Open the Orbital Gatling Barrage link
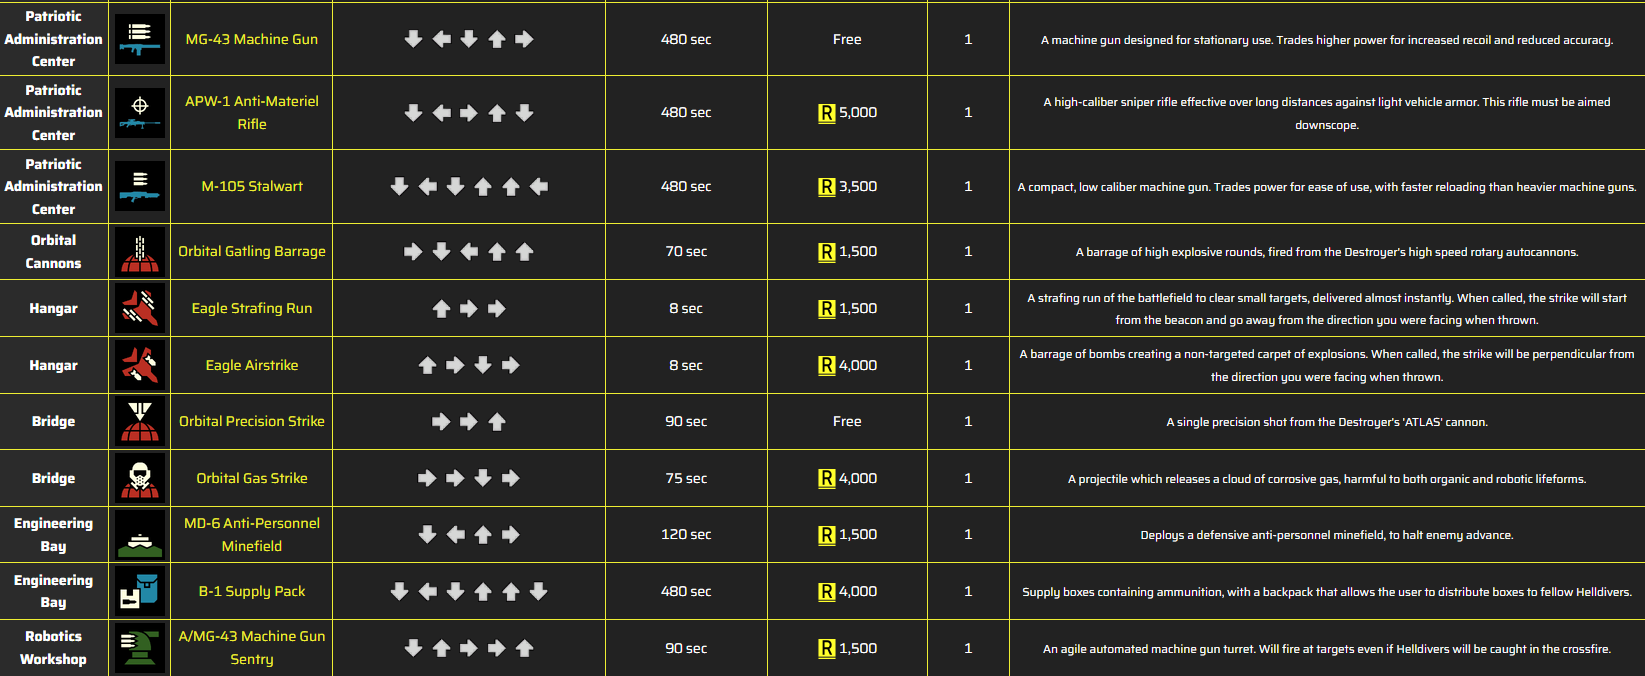The height and width of the screenshot is (676, 1645). point(252,251)
